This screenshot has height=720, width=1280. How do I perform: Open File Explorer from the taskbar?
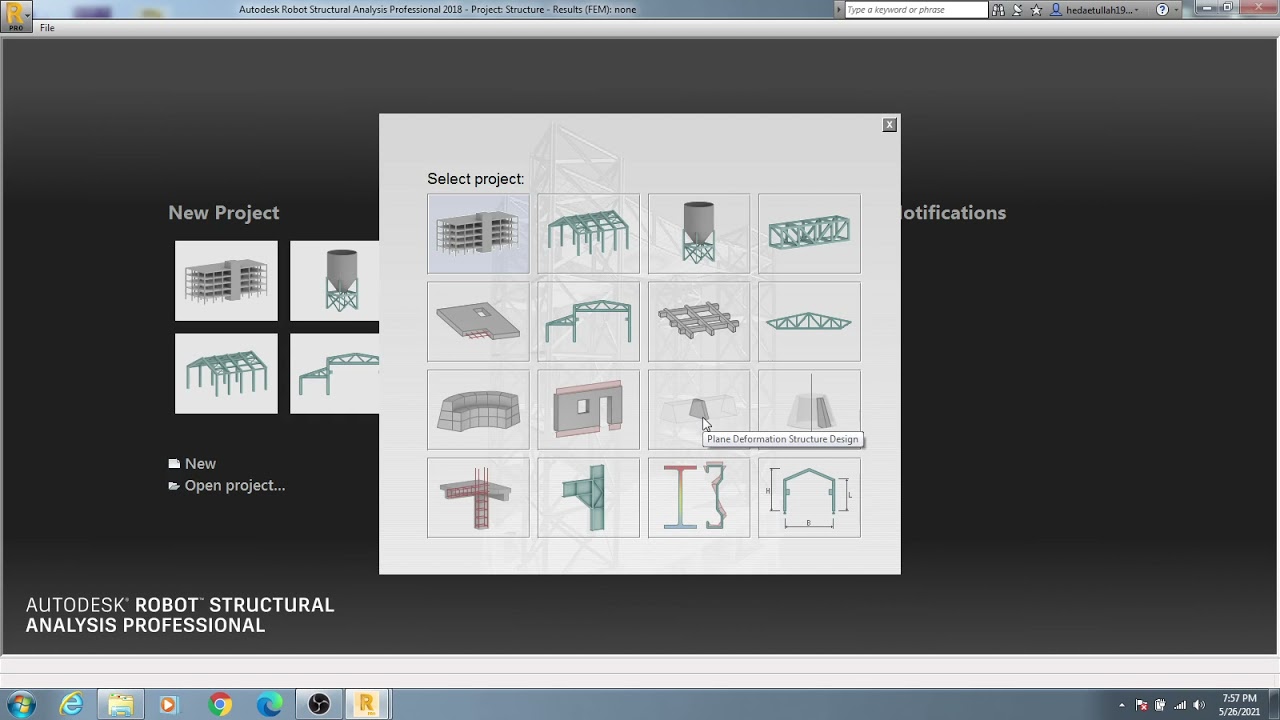pyautogui.click(x=121, y=704)
